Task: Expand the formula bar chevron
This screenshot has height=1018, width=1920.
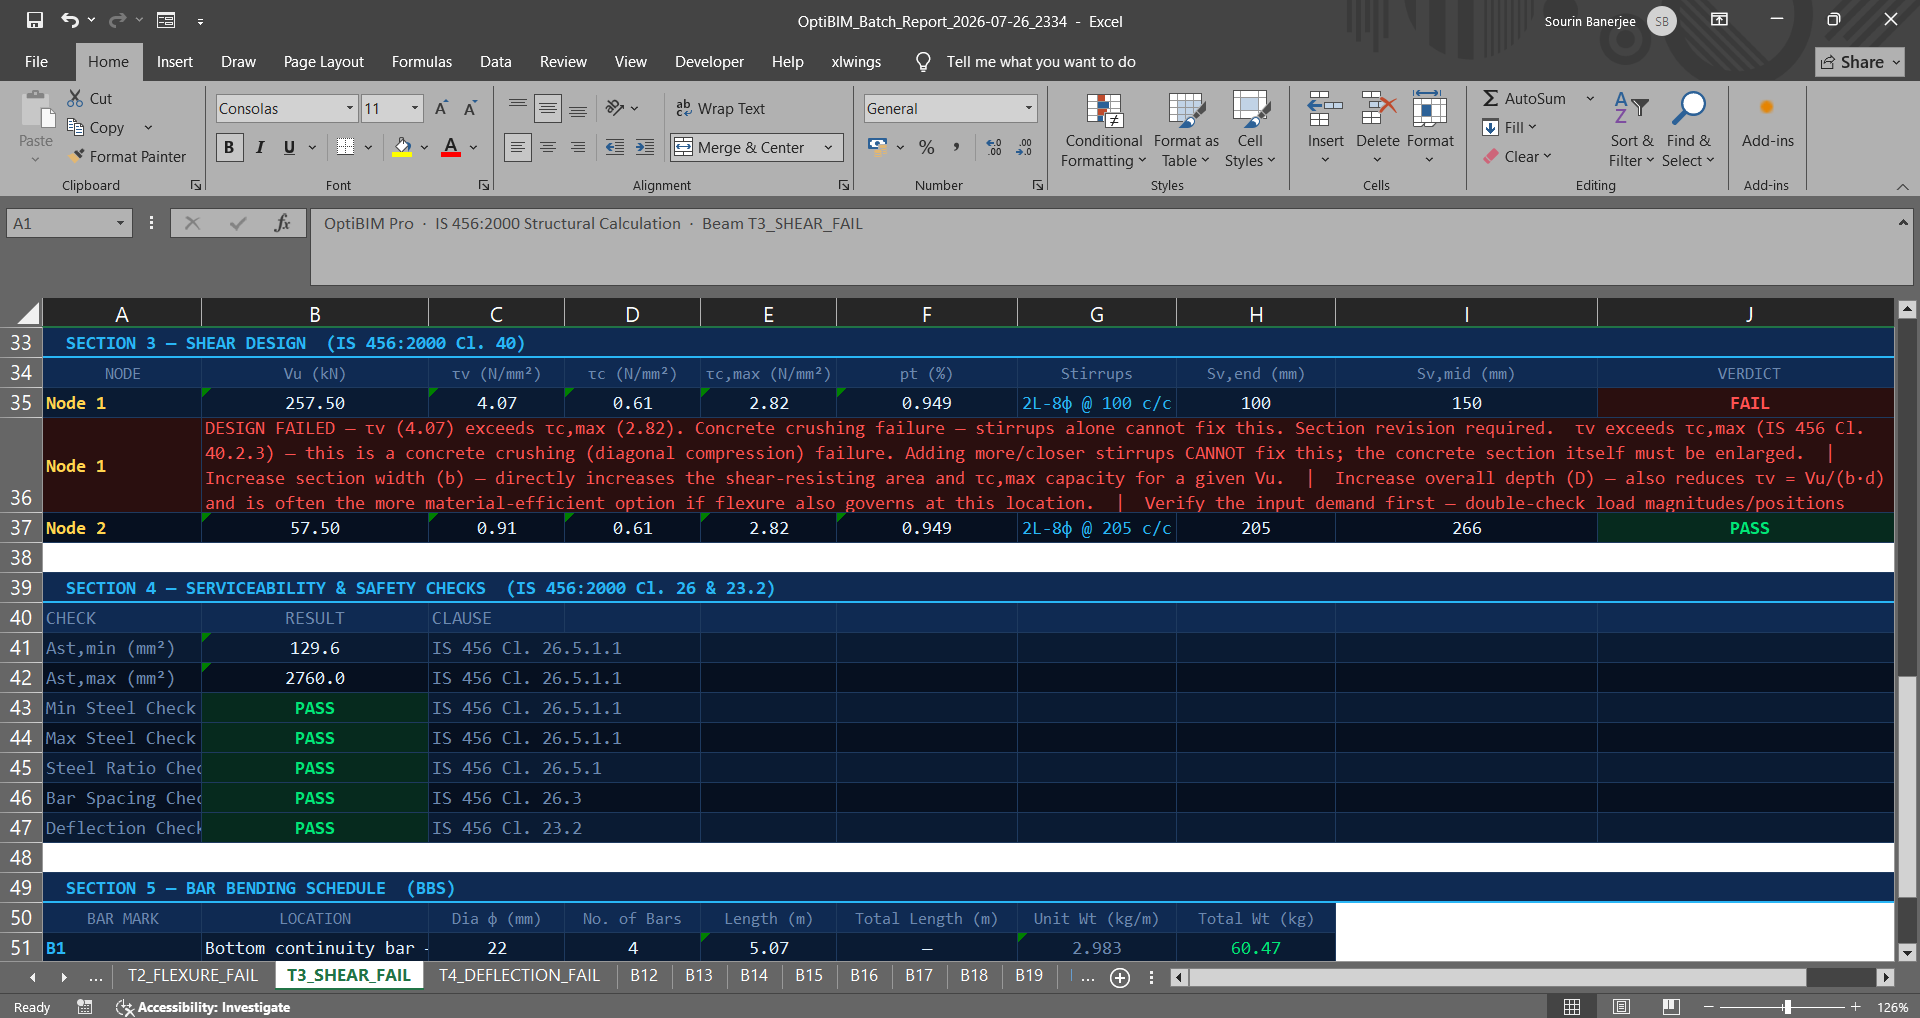Action: pyautogui.click(x=1902, y=222)
